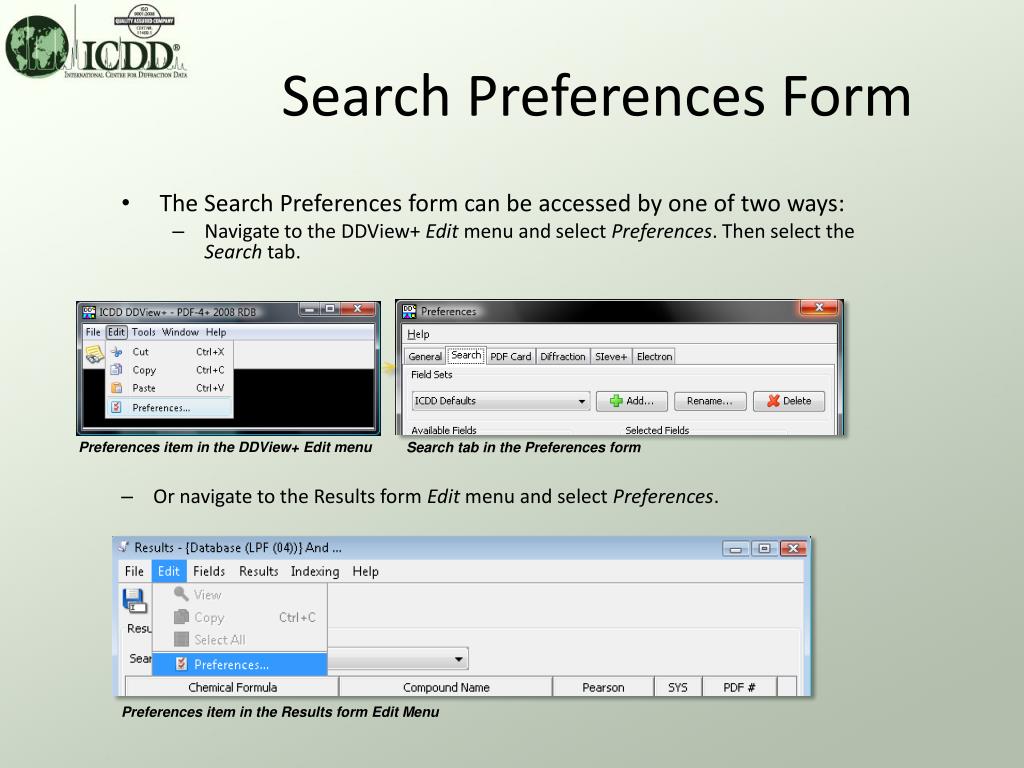
Task: Click the Paste clipboard icon in DDView+ menu
Action: 117,388
